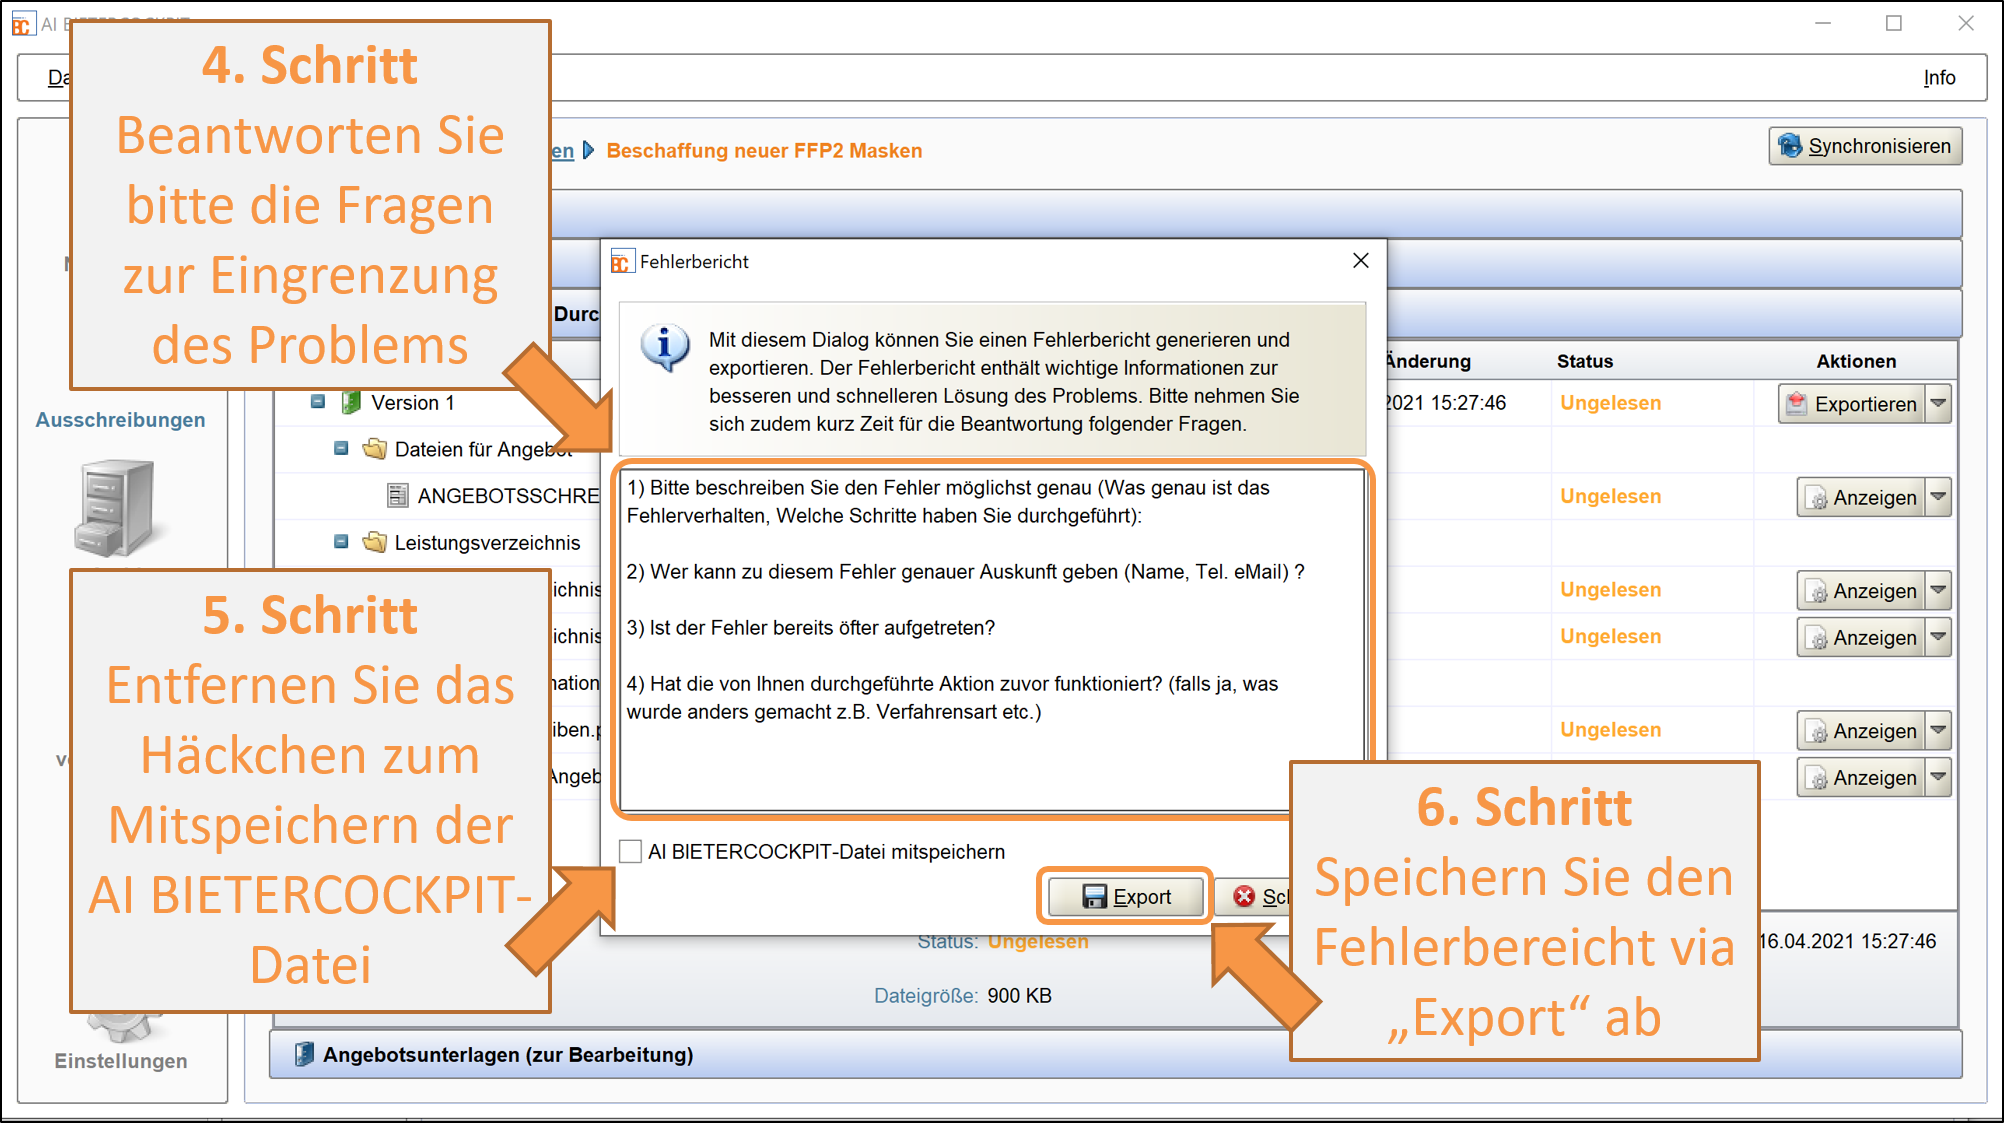Close the Fehlerbericht dialog with the X
This screenshot has height=1123, width=2004.
click(x=1360, y=261)
